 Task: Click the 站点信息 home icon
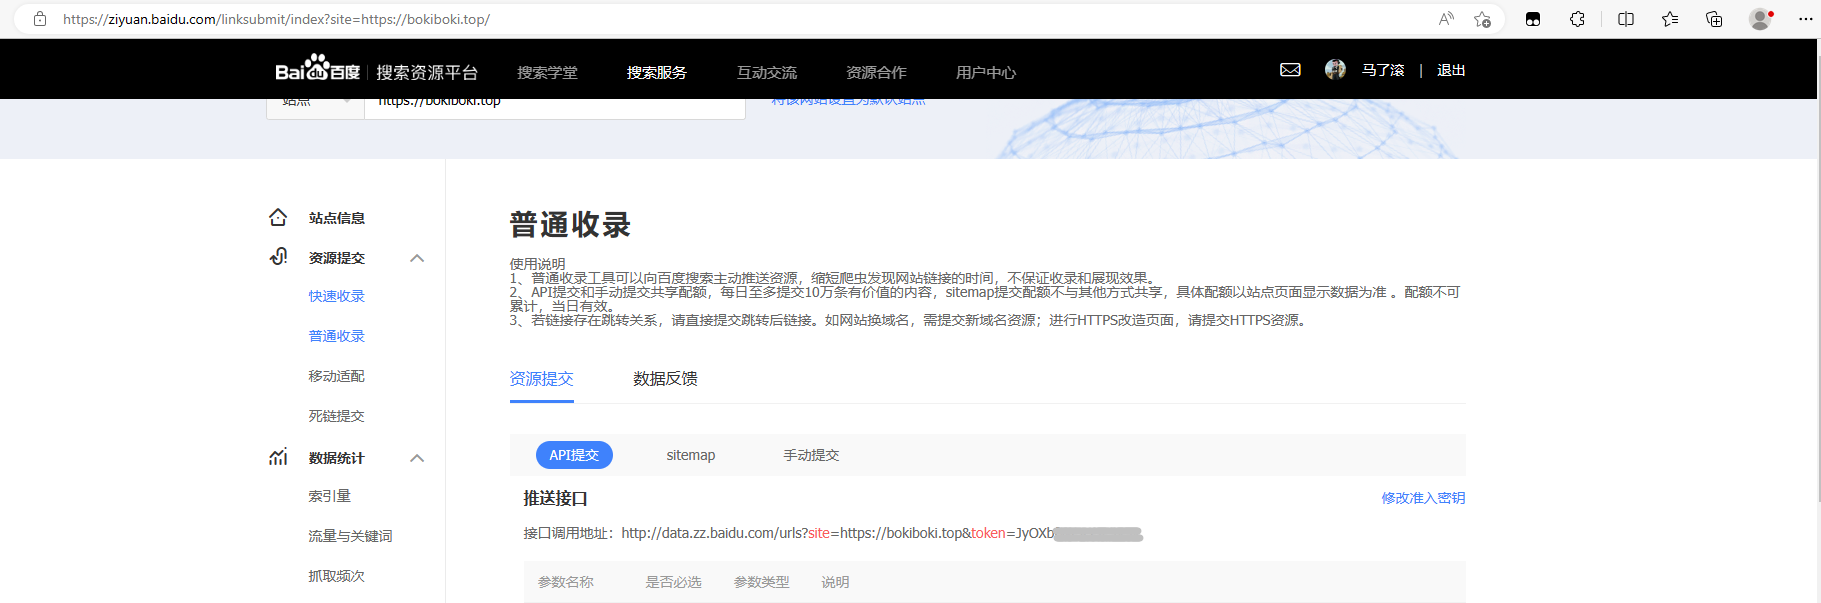278,217
